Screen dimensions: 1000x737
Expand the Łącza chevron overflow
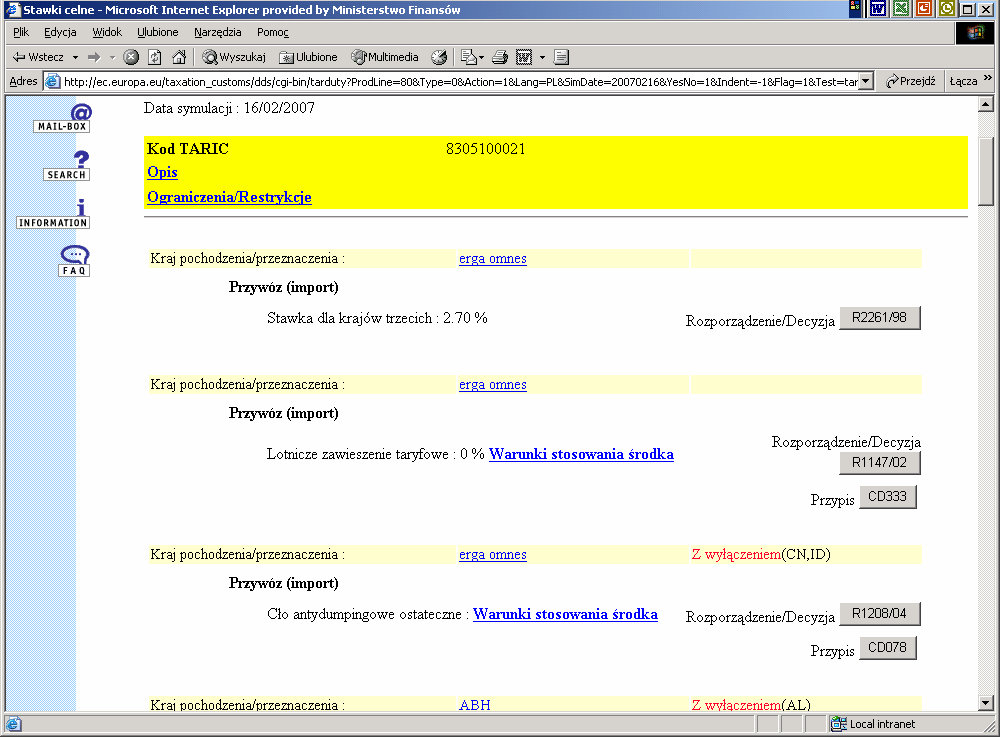(x=988, y=78)
